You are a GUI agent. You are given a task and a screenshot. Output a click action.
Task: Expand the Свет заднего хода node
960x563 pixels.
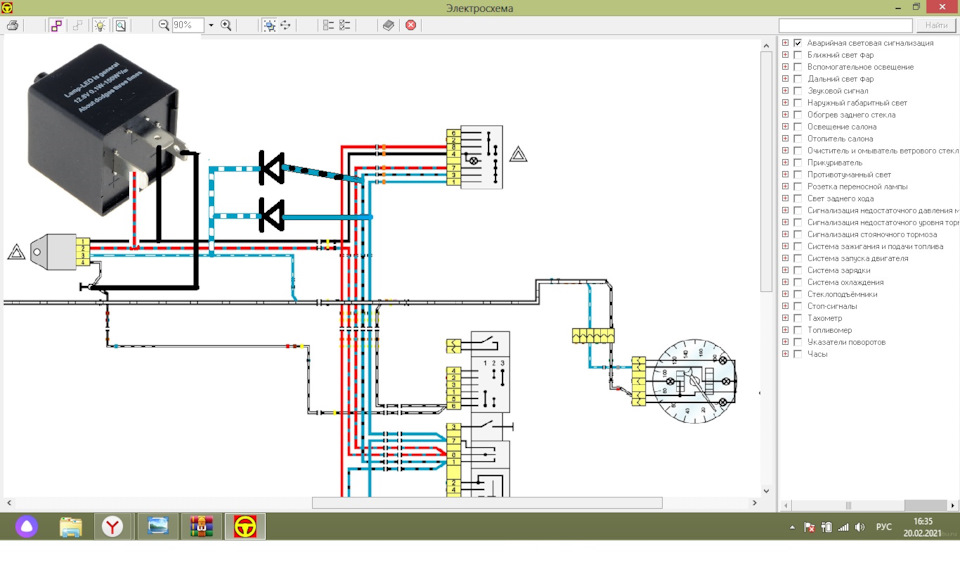pos(786,198)
